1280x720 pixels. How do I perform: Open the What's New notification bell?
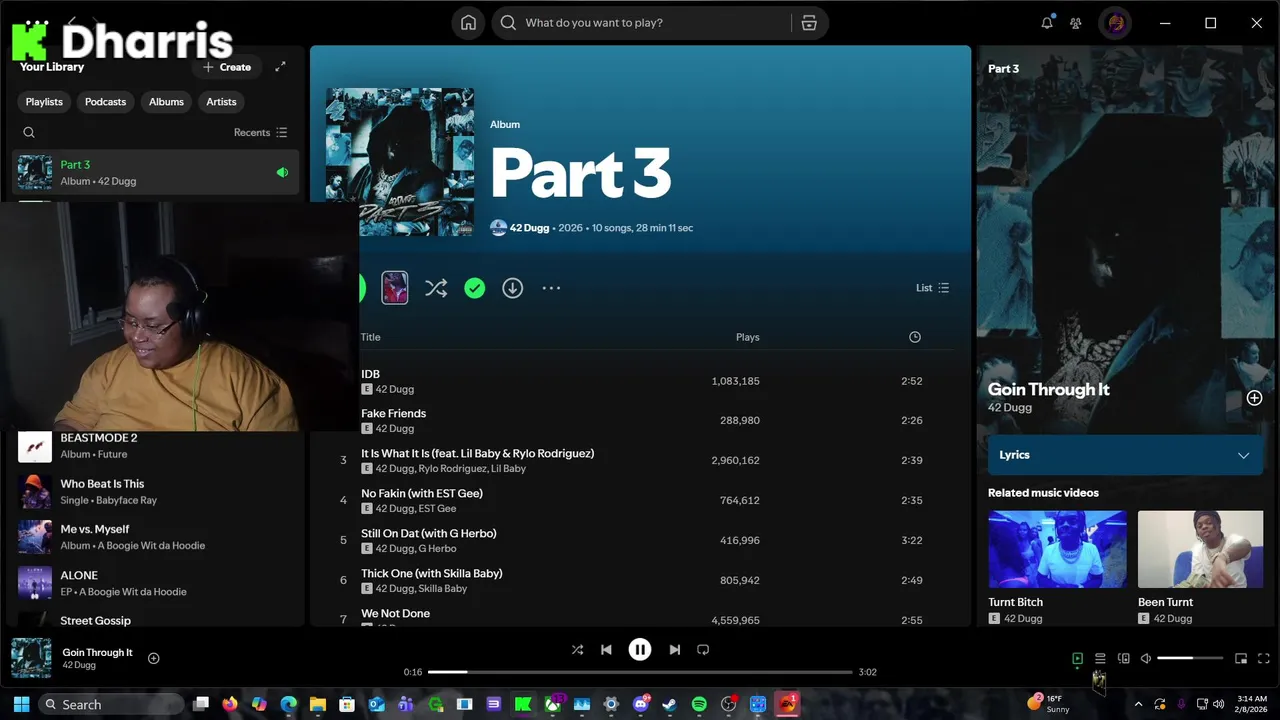click(1047, 23)
